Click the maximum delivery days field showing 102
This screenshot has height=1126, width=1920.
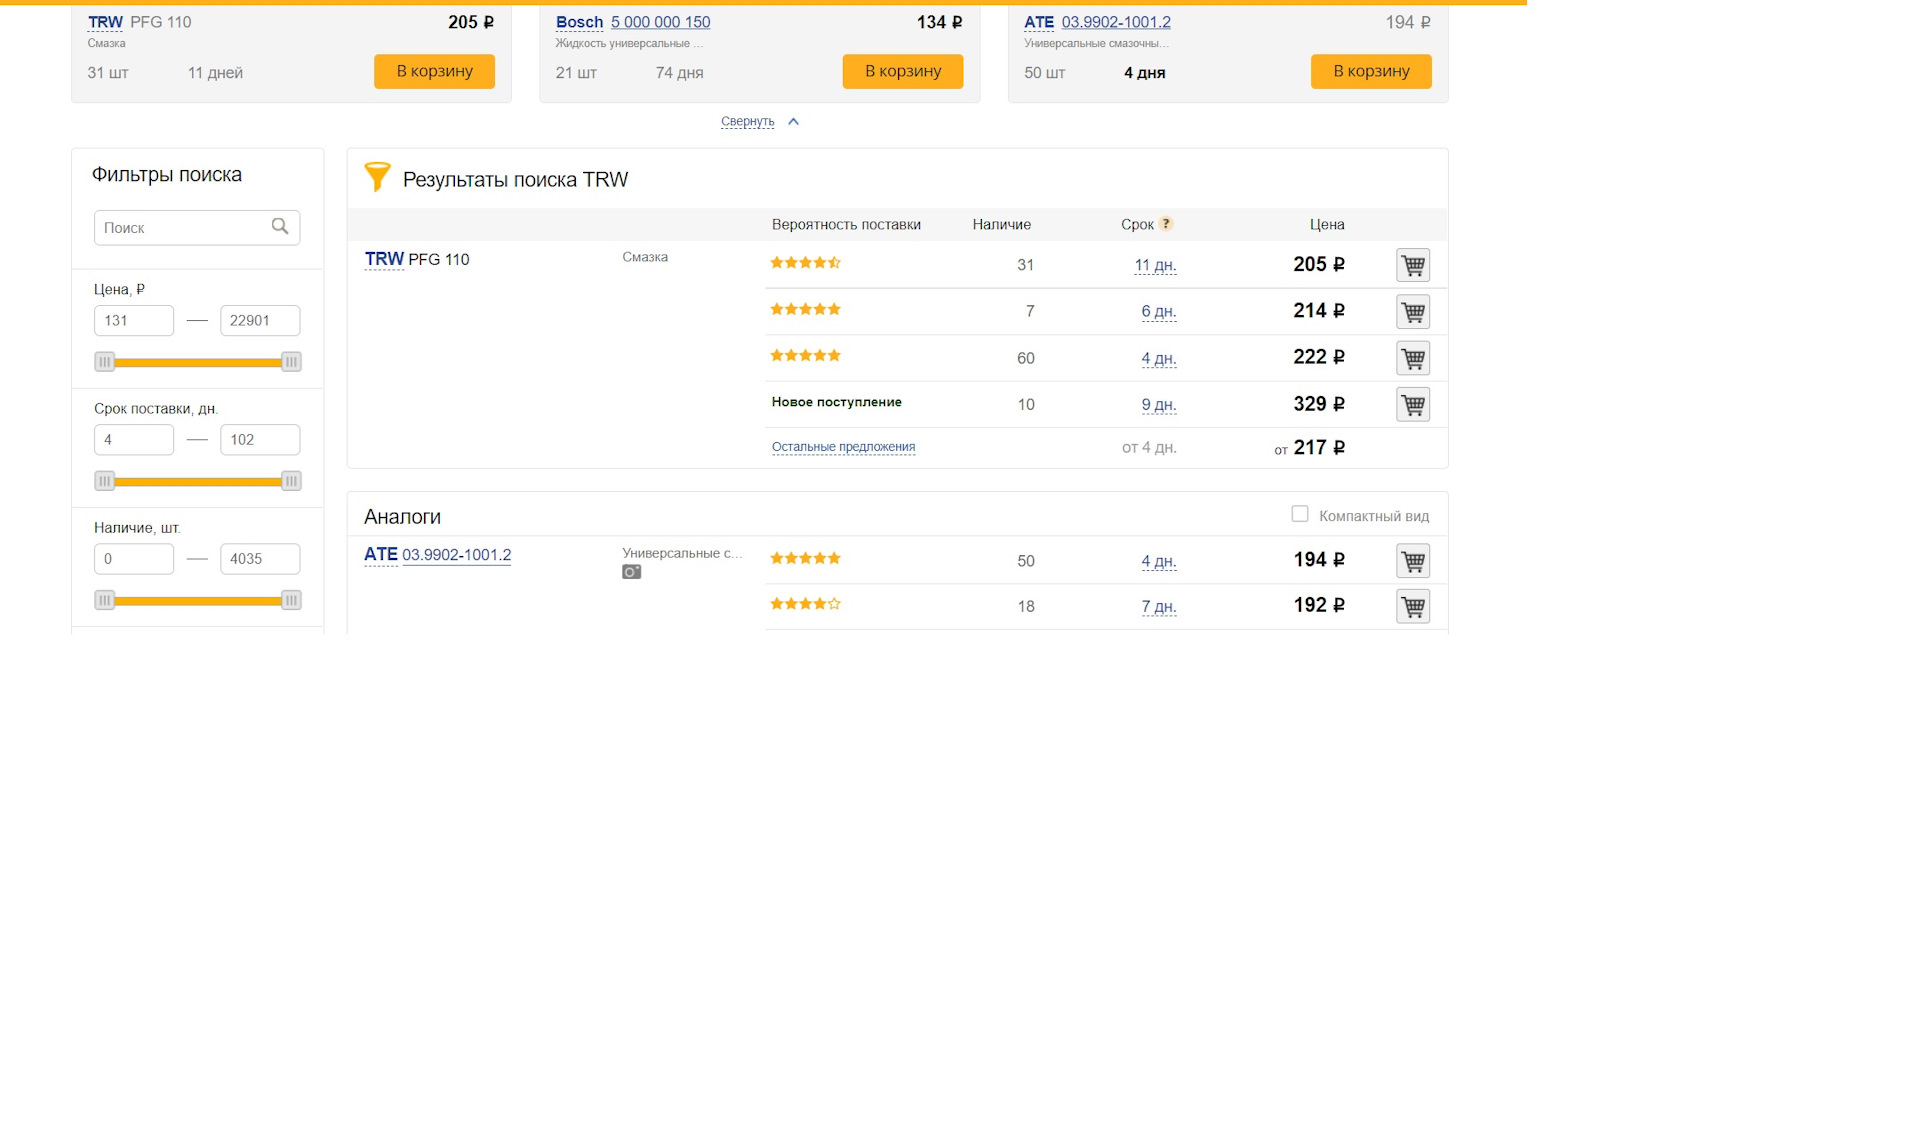pos(260,440)
